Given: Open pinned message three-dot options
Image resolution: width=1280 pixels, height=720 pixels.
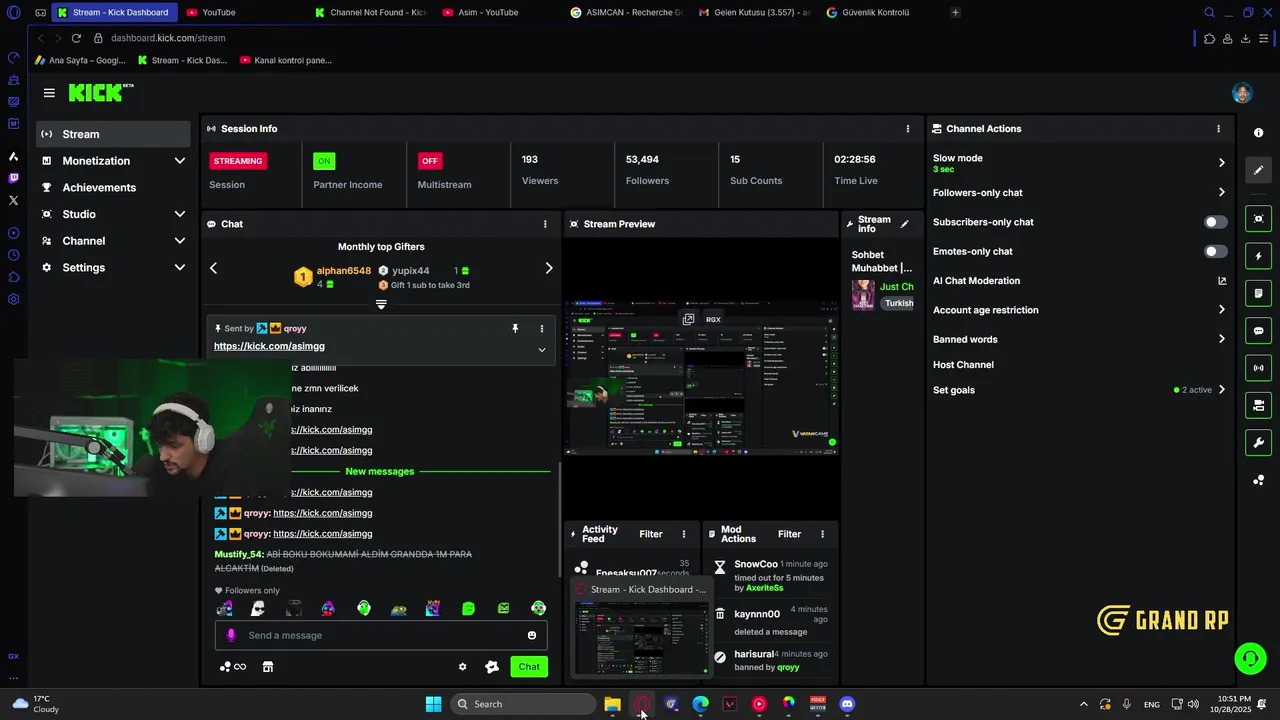Looking at the screenshot, I should [542, 328].
